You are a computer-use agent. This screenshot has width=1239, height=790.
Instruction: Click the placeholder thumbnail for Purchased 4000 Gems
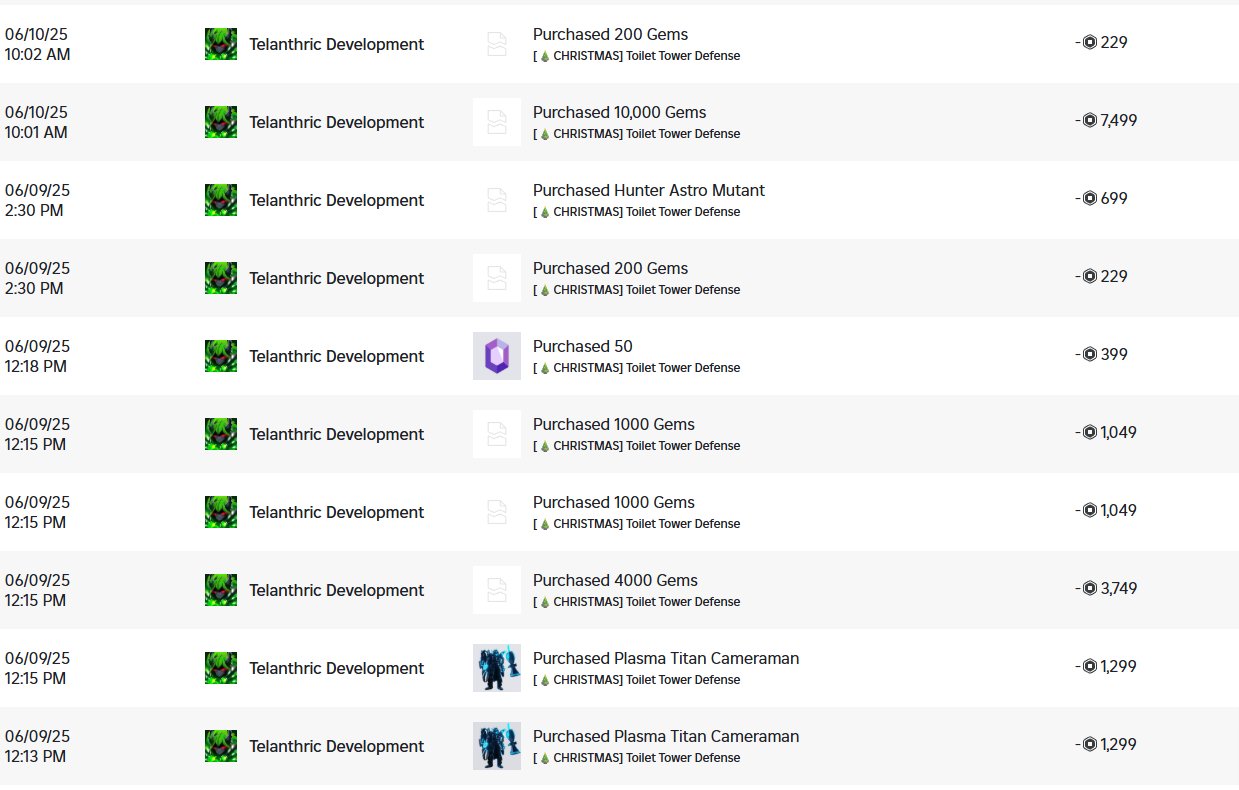coord(497,590)
